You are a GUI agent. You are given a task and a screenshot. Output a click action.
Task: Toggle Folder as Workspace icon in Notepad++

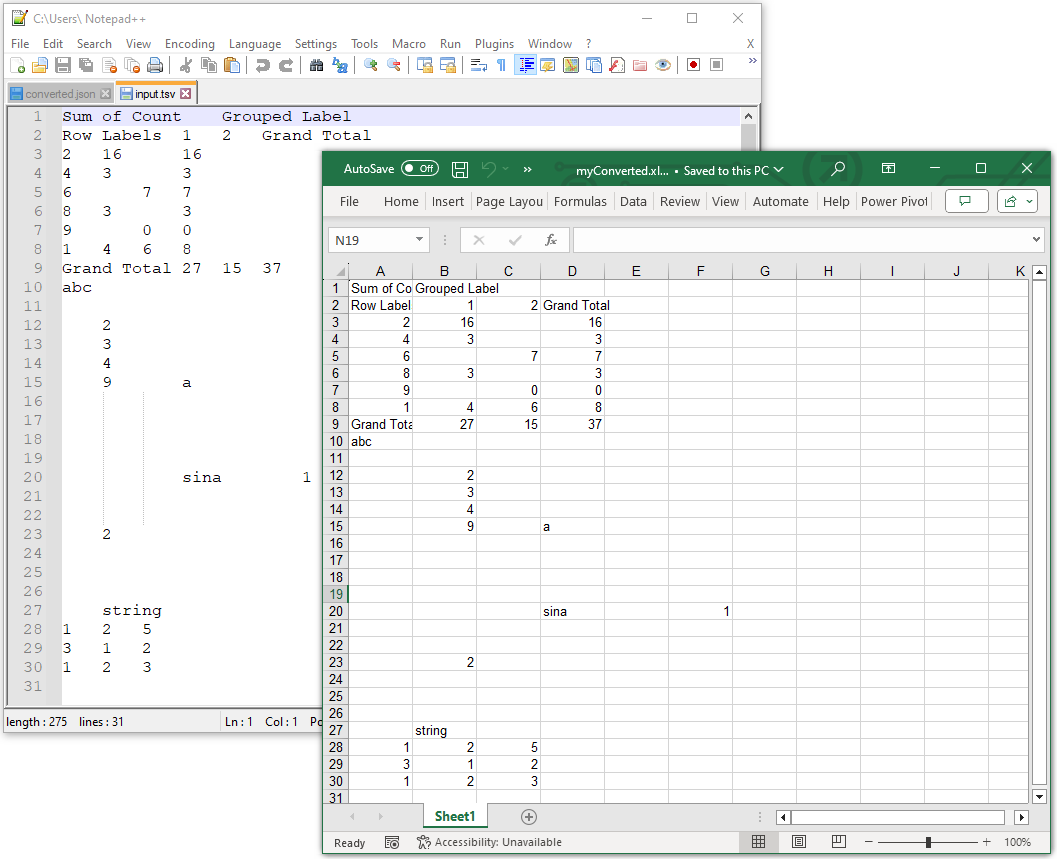[640, 65]
